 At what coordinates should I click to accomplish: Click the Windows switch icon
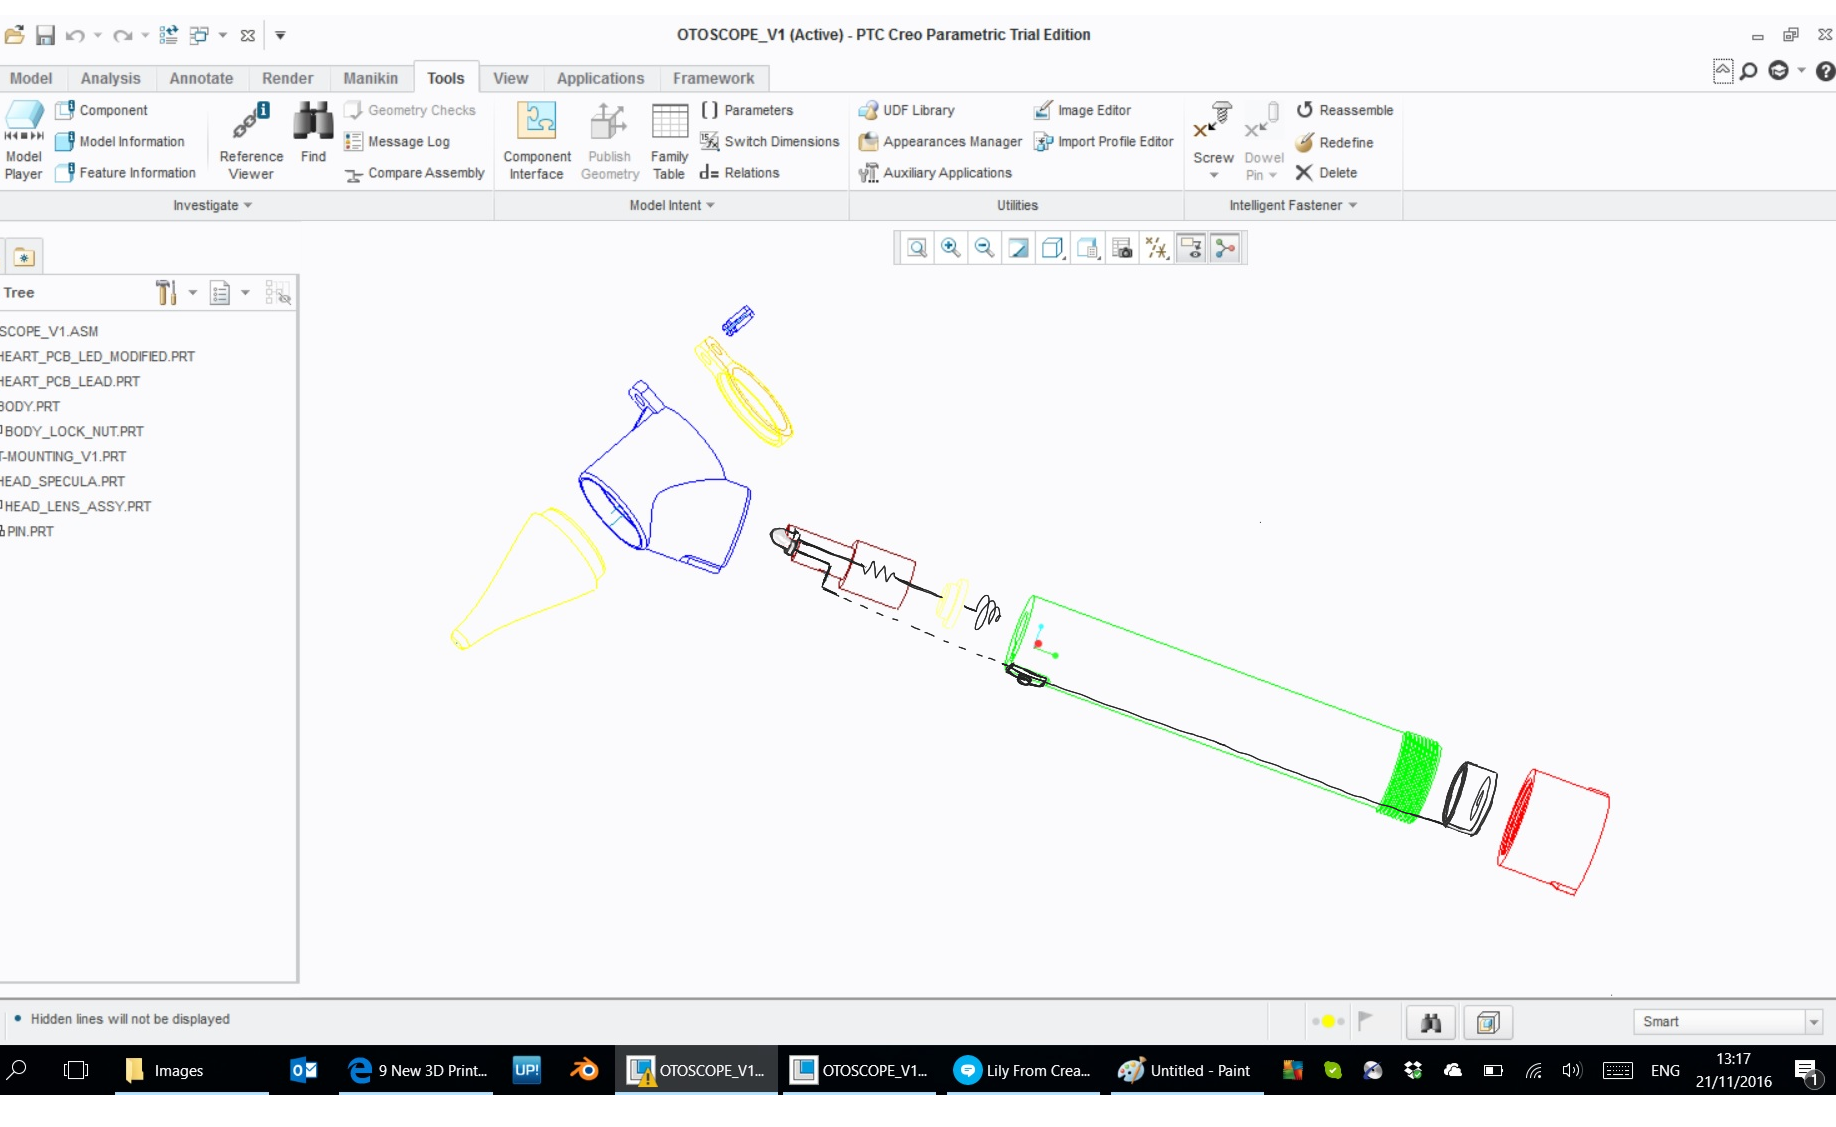click(199, 35)
